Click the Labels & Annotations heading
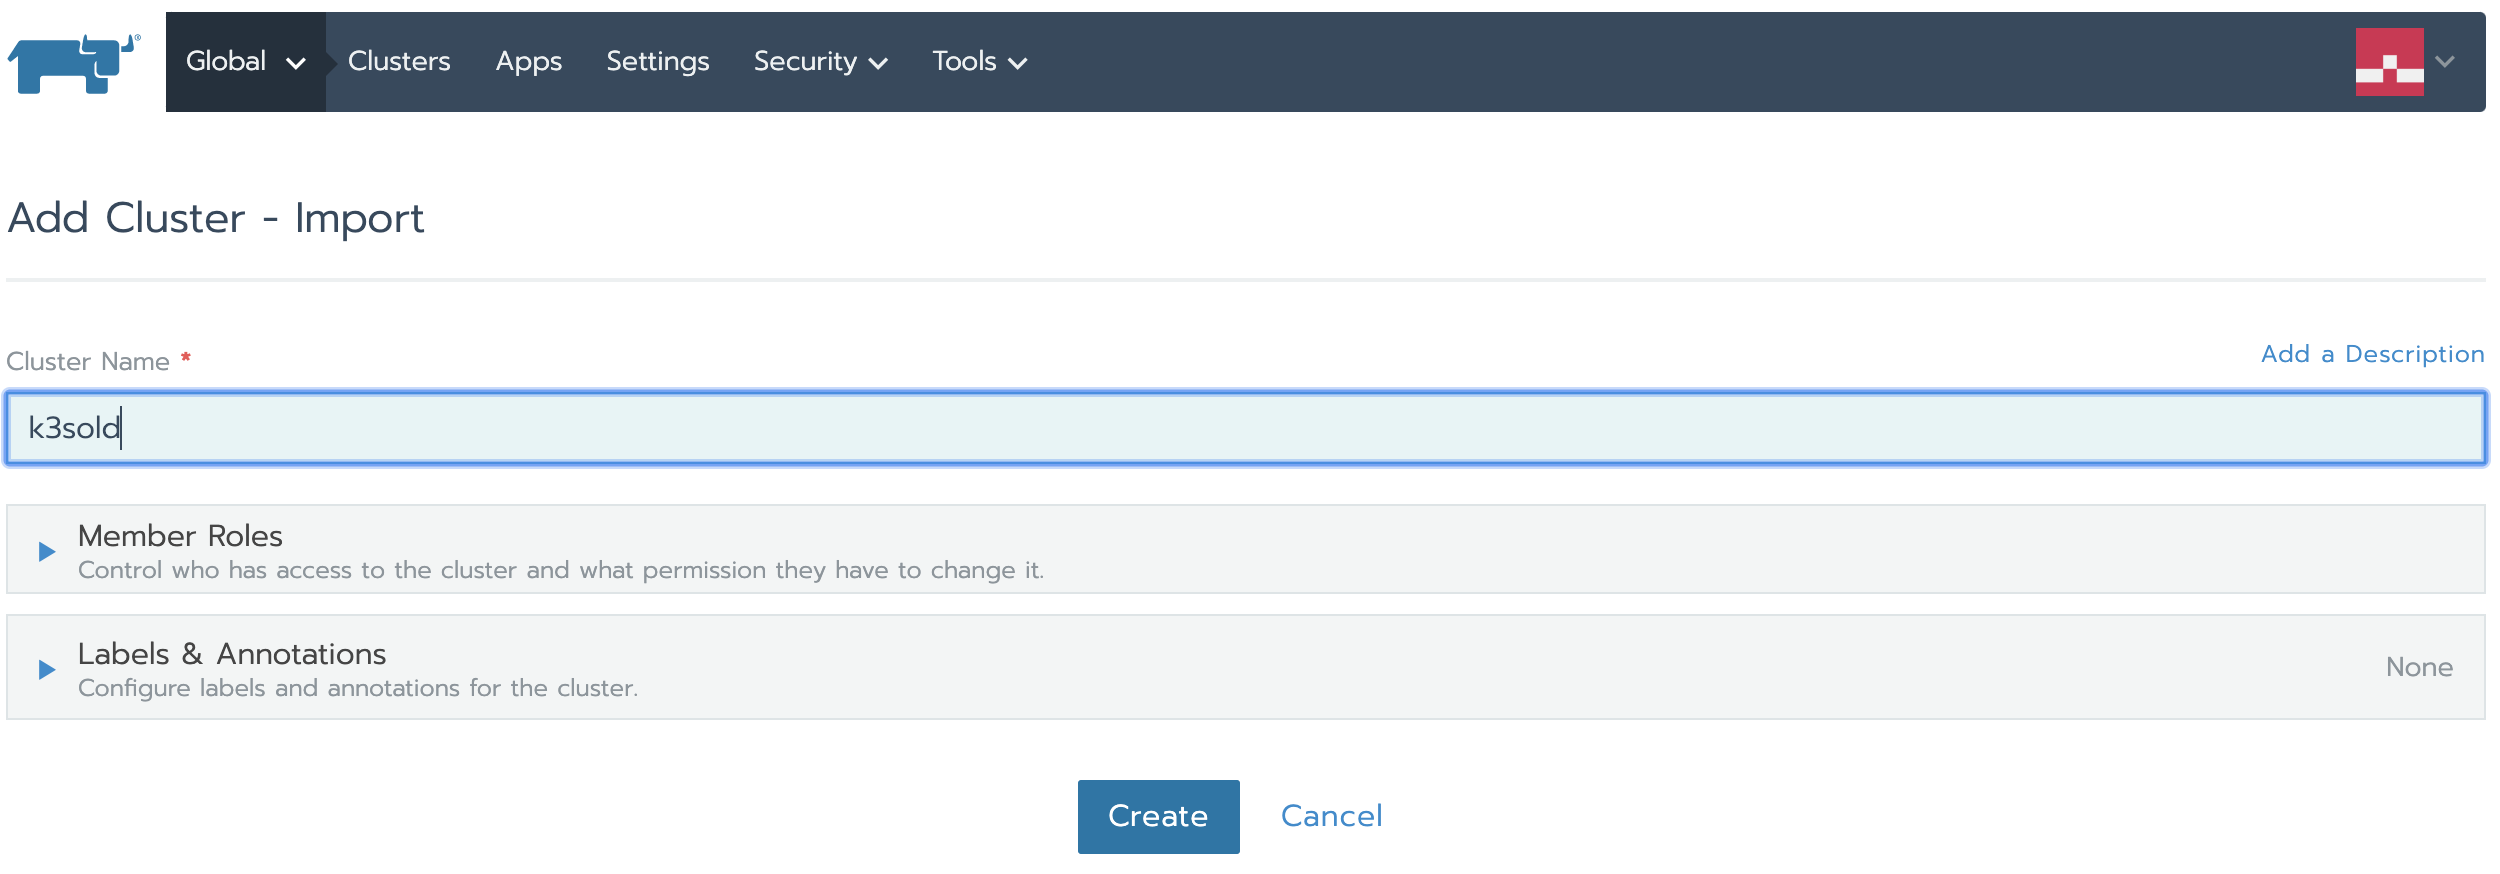The image size is (2500, 874). [x=232, y=654]
